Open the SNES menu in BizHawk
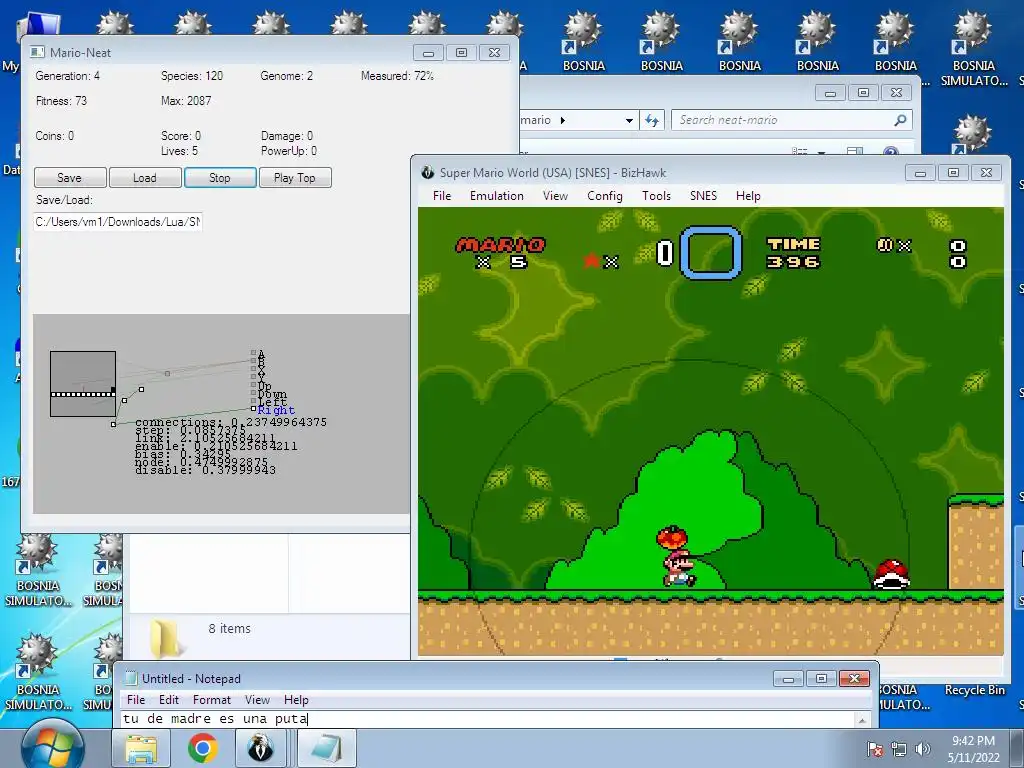The image size is (1024, 768). tap(703, 196)
